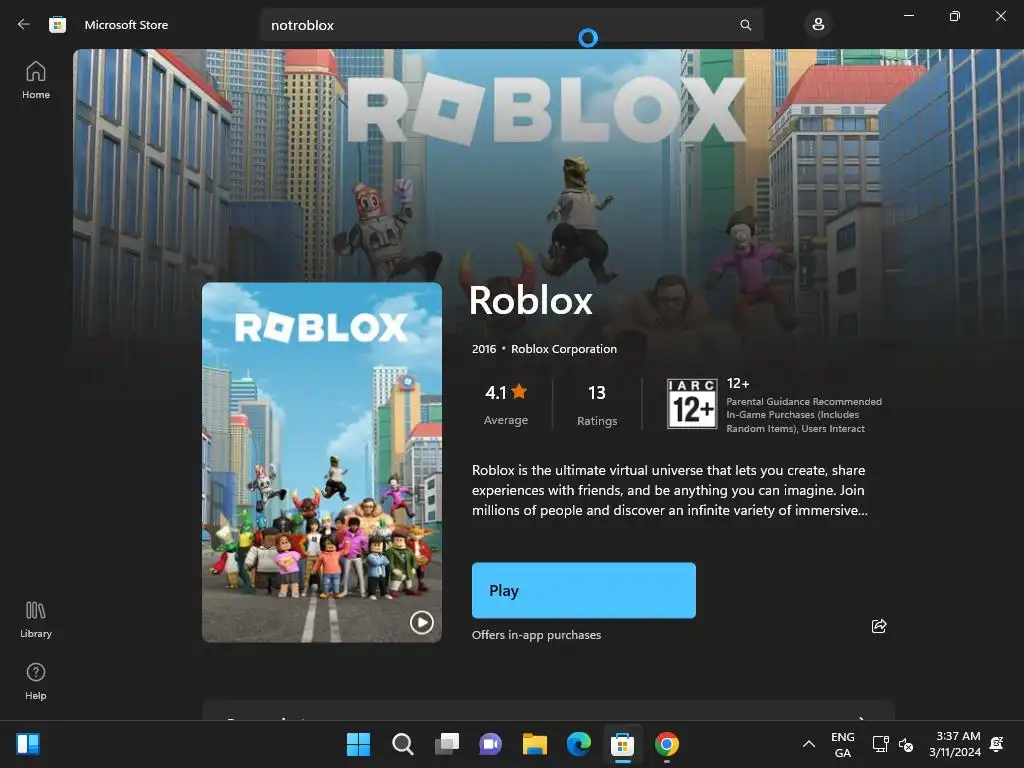The image size is (1024, 768).
Task: Click 'Offers in-app purchases' text
Action: click(536, 635)
